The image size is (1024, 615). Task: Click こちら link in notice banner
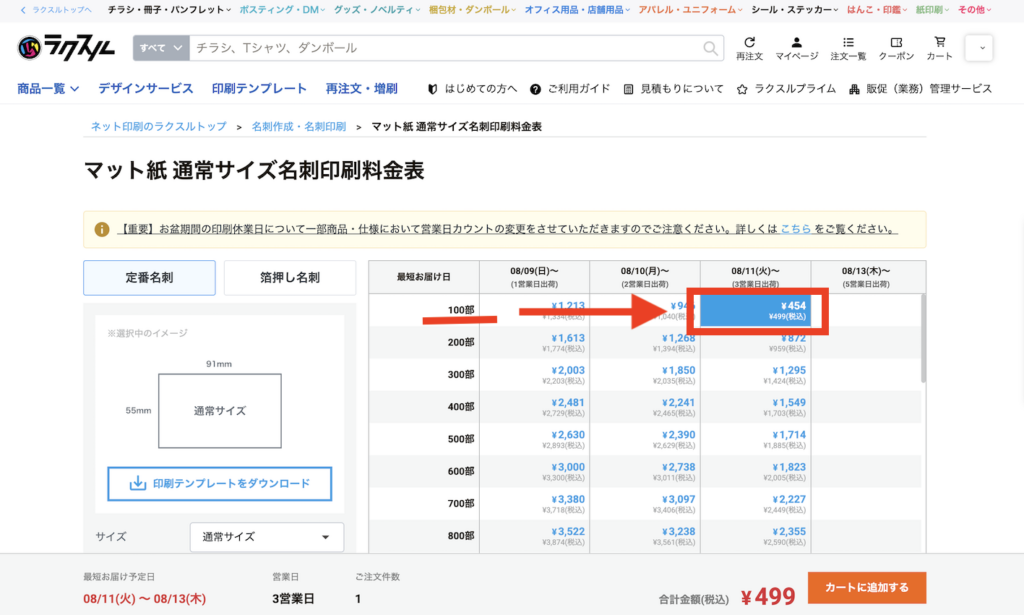(795, 229)
